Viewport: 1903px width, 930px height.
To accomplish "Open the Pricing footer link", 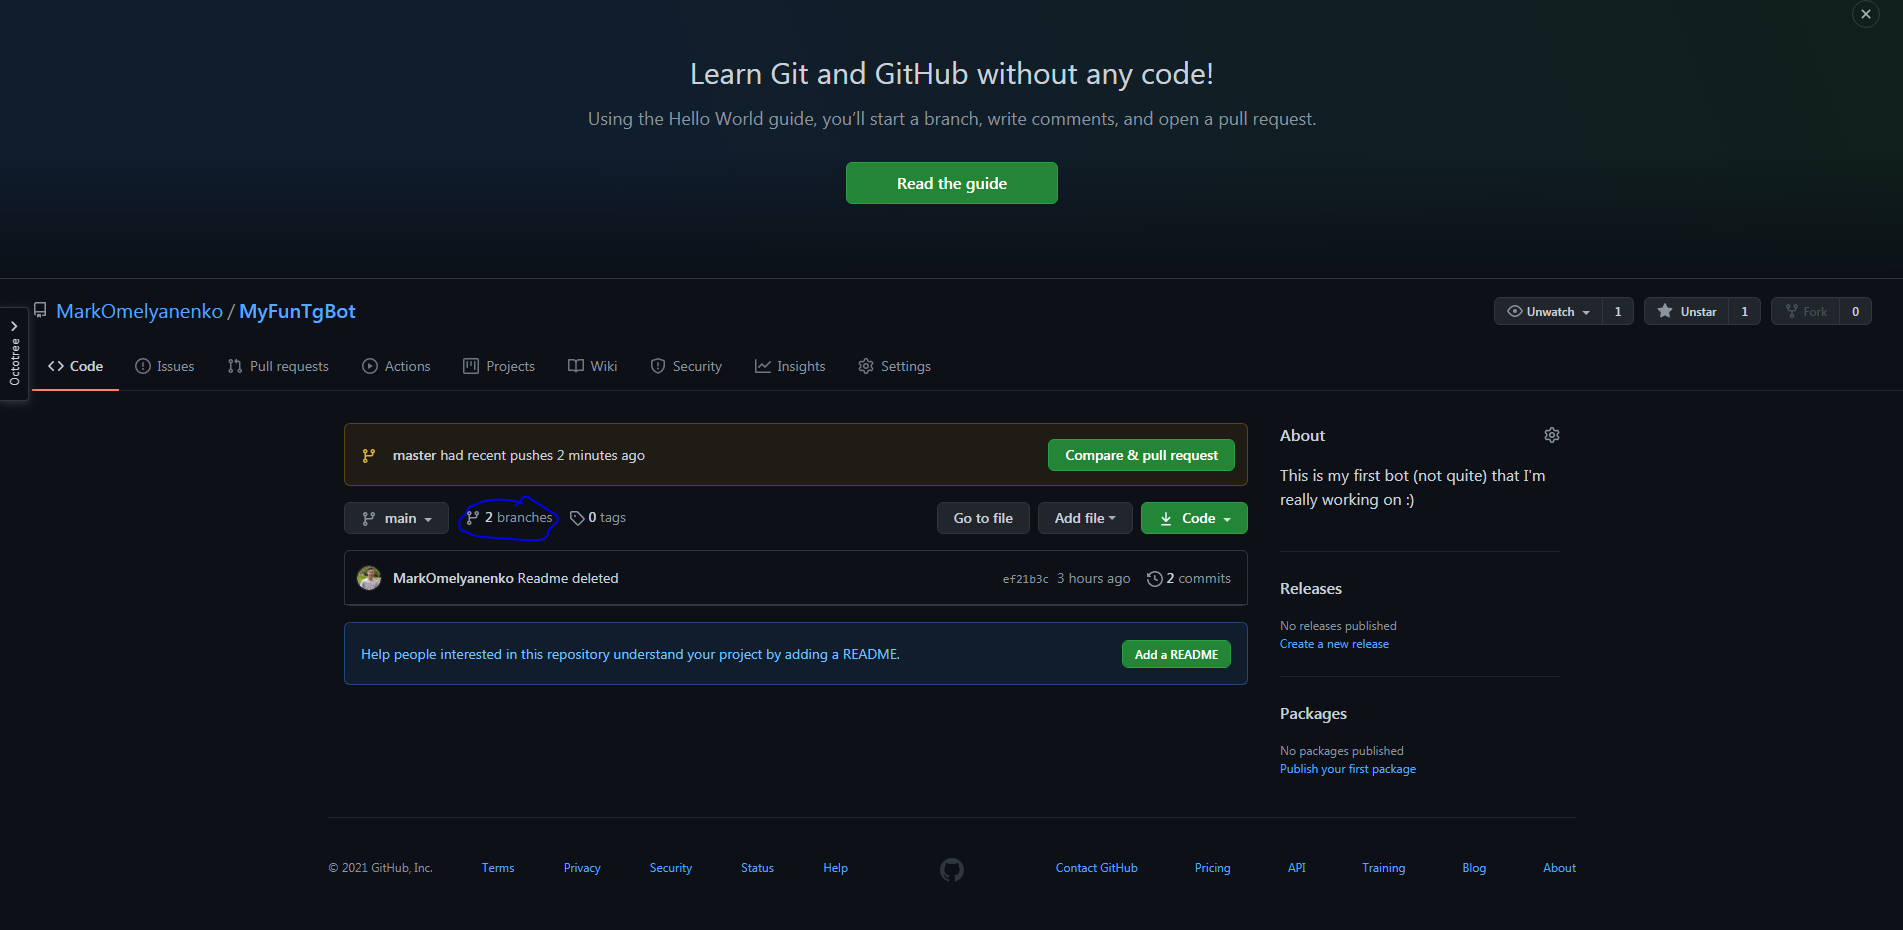I will (1212, 868).
